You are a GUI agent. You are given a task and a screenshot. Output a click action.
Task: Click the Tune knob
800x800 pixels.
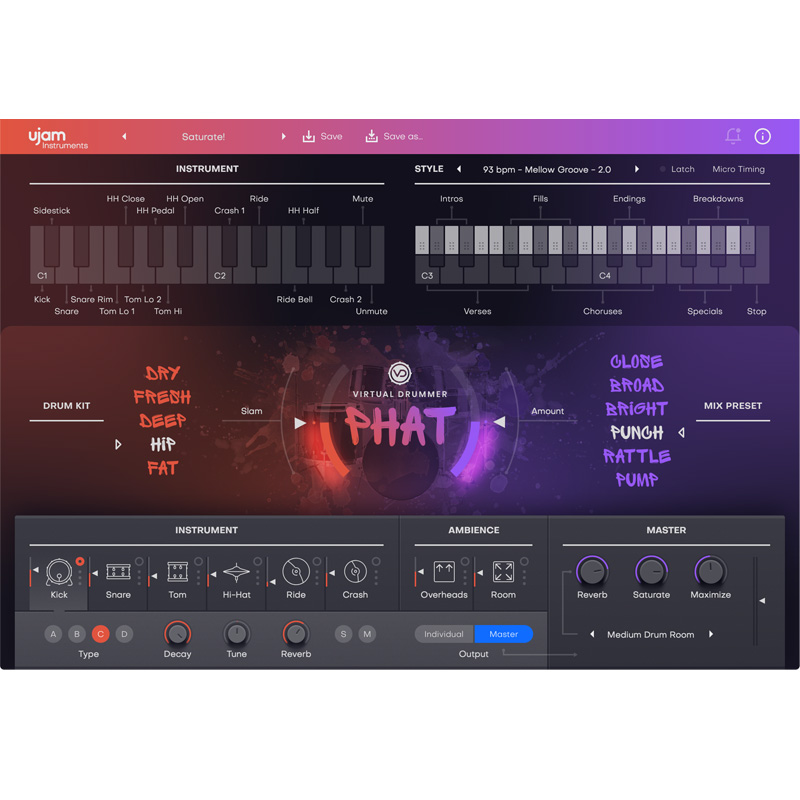point(237,633)
